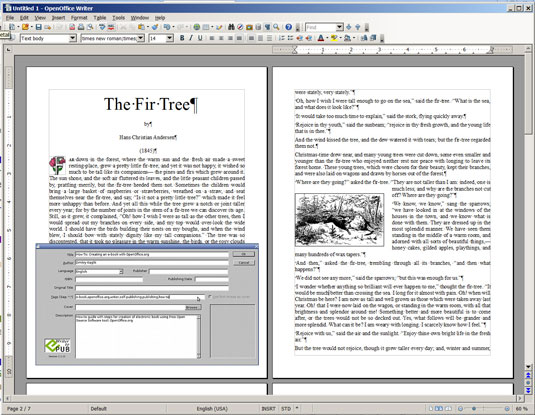Click the Print icon
535x415 pixels.
pyautogui.click(x=81, y=27)
